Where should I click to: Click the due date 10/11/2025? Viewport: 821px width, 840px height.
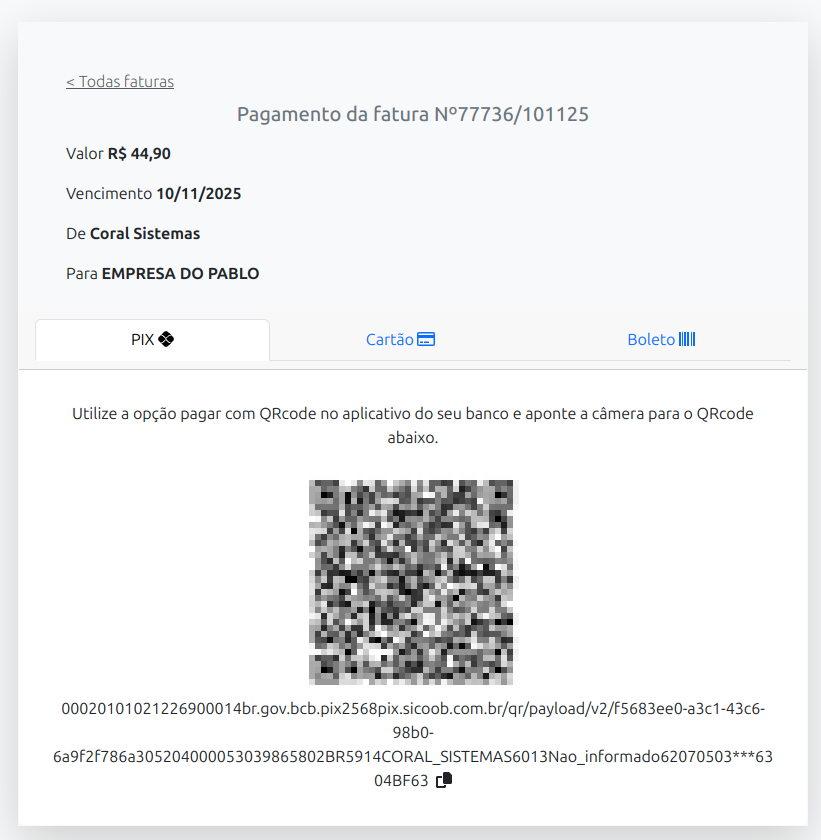pyautogui.click(x=199, y=193)
